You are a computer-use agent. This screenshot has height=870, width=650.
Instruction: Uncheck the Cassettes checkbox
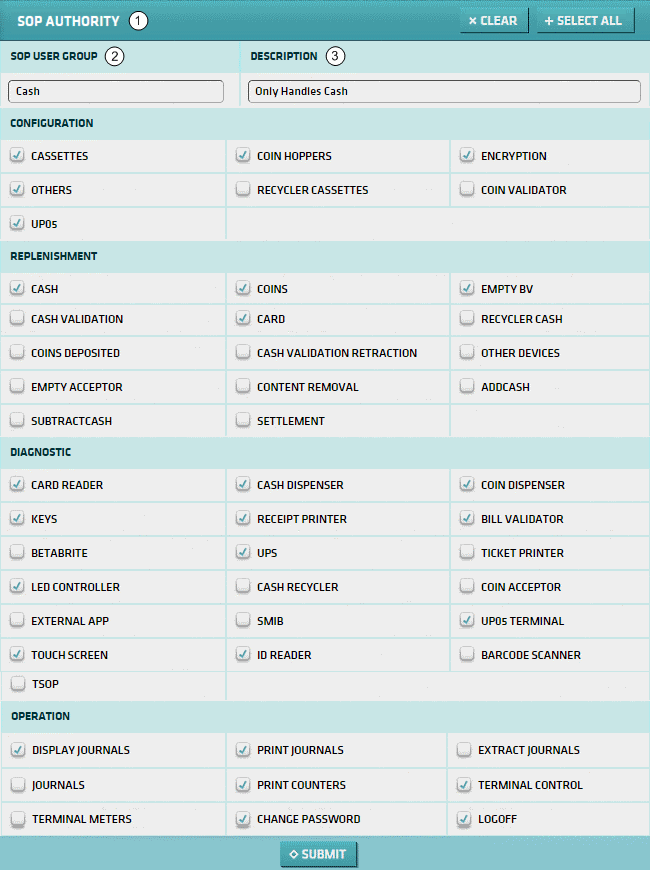(x=17, y=156)
